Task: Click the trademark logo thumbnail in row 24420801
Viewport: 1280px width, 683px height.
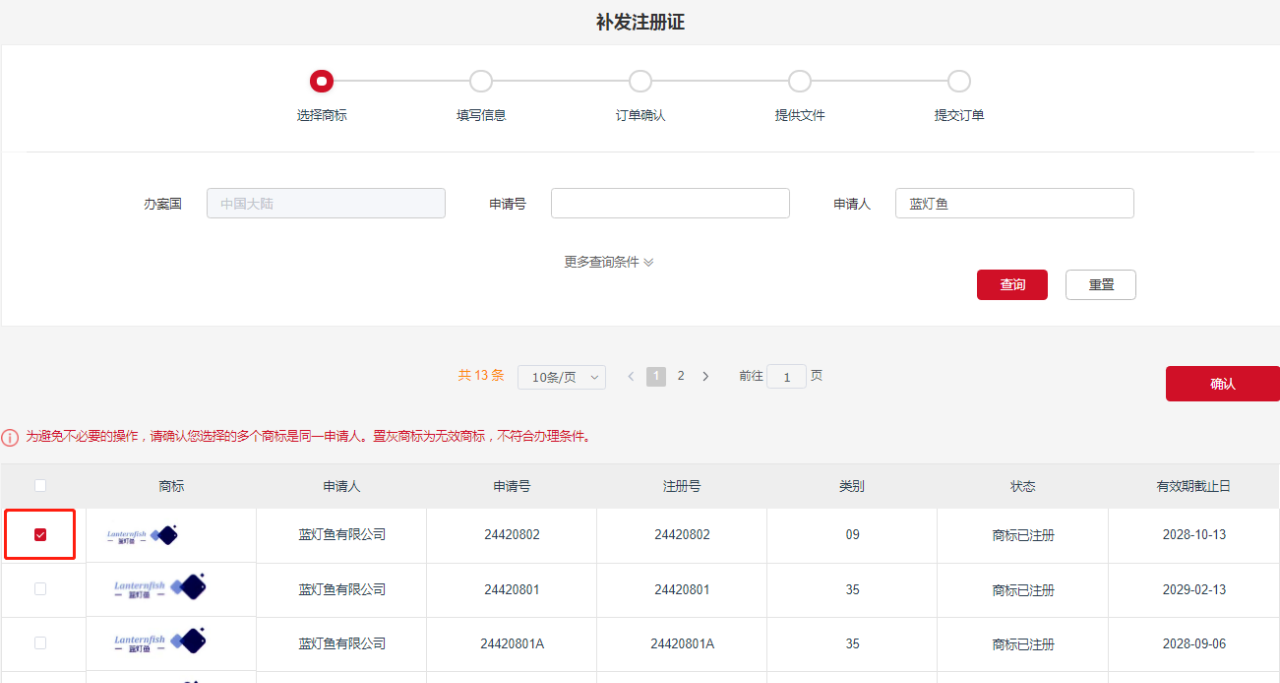Action: [x=160, y=588]
